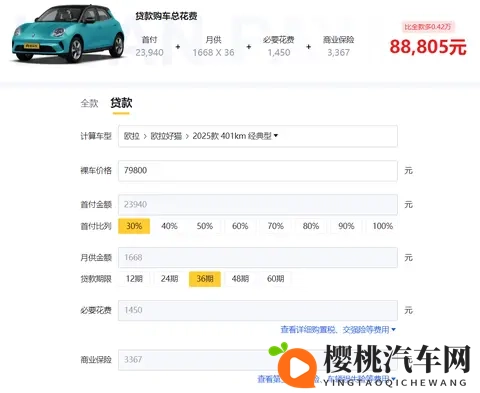Click the 月供金额 field showing 1668

[x=258, y=257]
